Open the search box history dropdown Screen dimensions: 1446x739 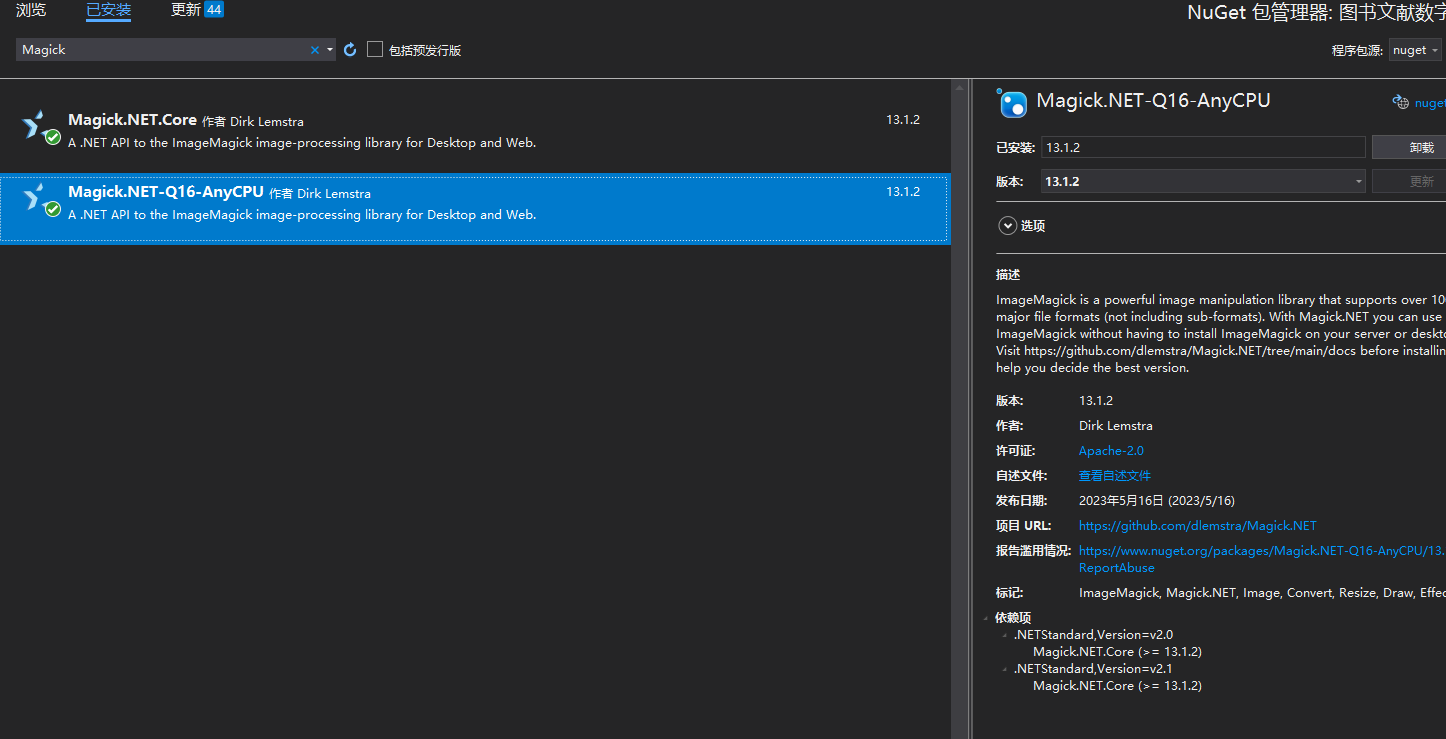click(x=330, y=50)
